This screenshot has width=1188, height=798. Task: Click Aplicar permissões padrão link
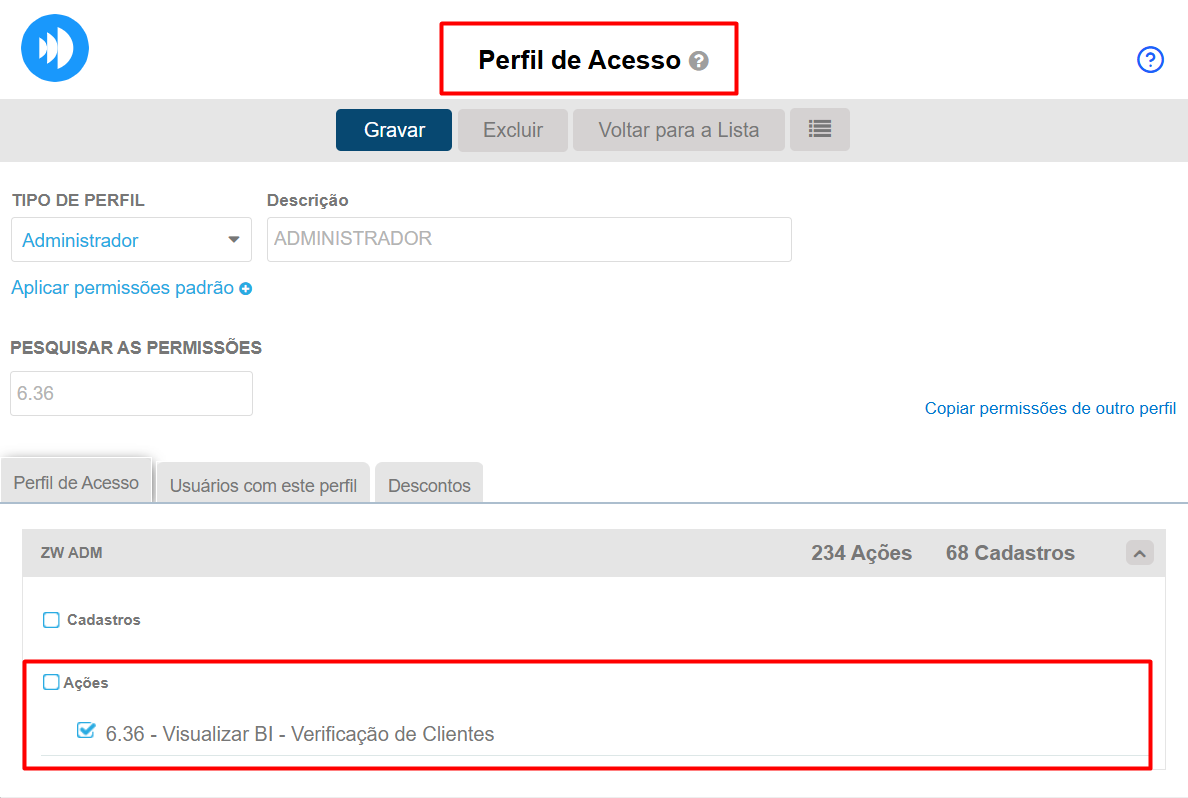(123, 288)
